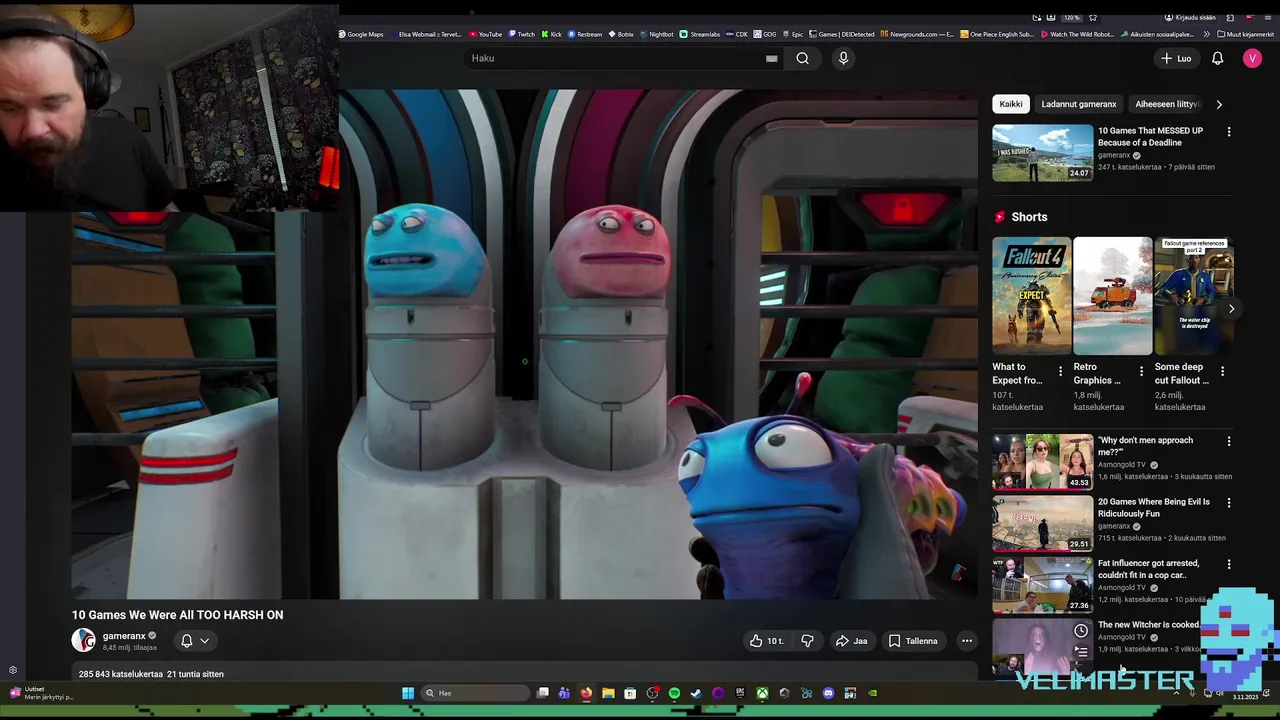Like the video with thumbs up

[x=767, y=641]
